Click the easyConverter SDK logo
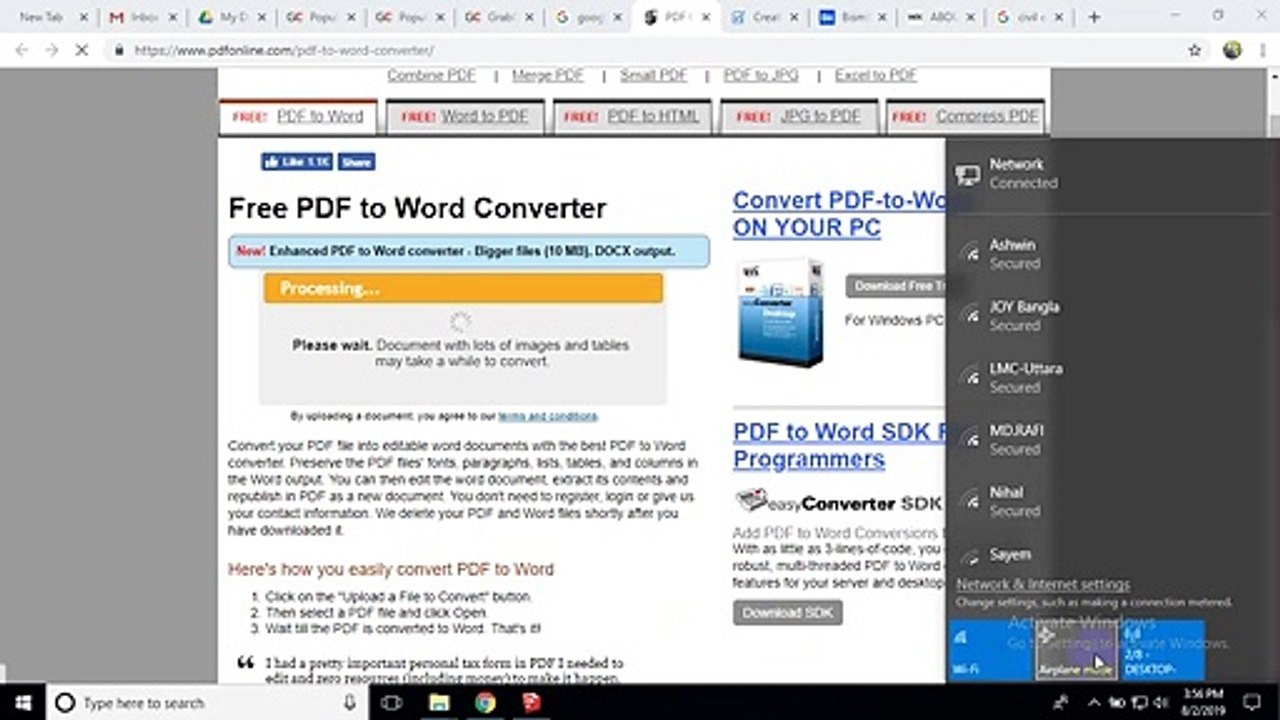The height and width of the screenshot is (720, 1280). (838, 502)
